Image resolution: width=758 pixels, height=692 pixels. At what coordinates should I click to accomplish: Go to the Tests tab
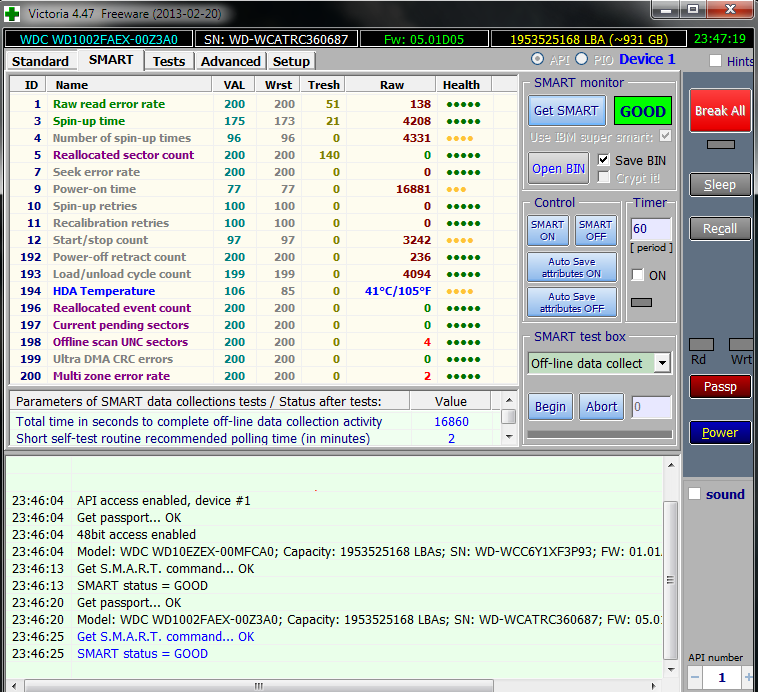[x=169, y=61]
